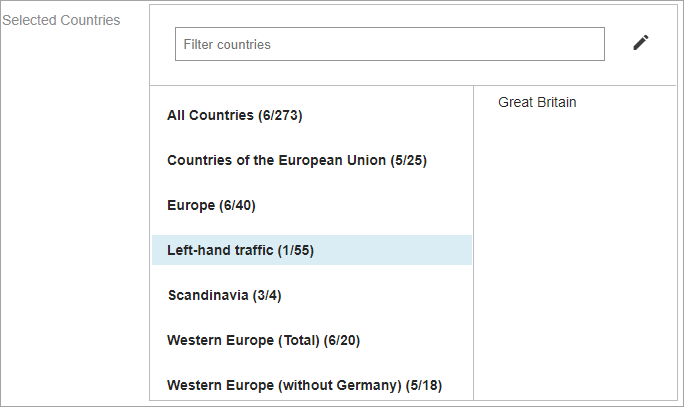The height and width of the screenshot is (407, 684).
Task: Select the group with 1 of 55 selected
Action: pyautogui.click(x=241, y=250)
